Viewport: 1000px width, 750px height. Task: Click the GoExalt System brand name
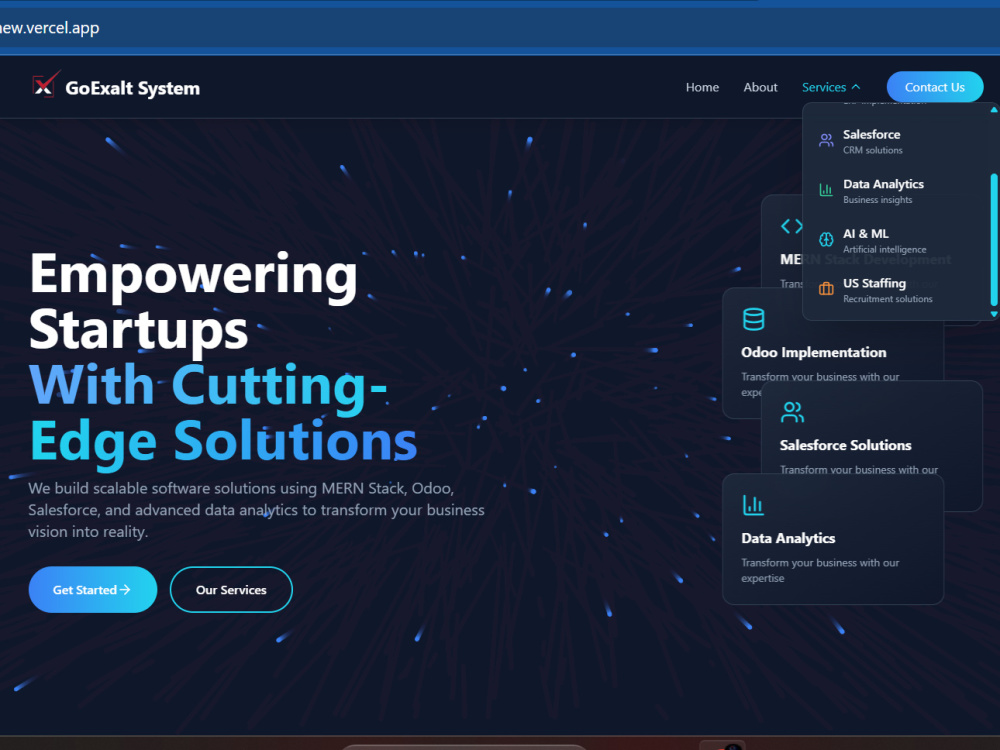[x=133, y=88]
